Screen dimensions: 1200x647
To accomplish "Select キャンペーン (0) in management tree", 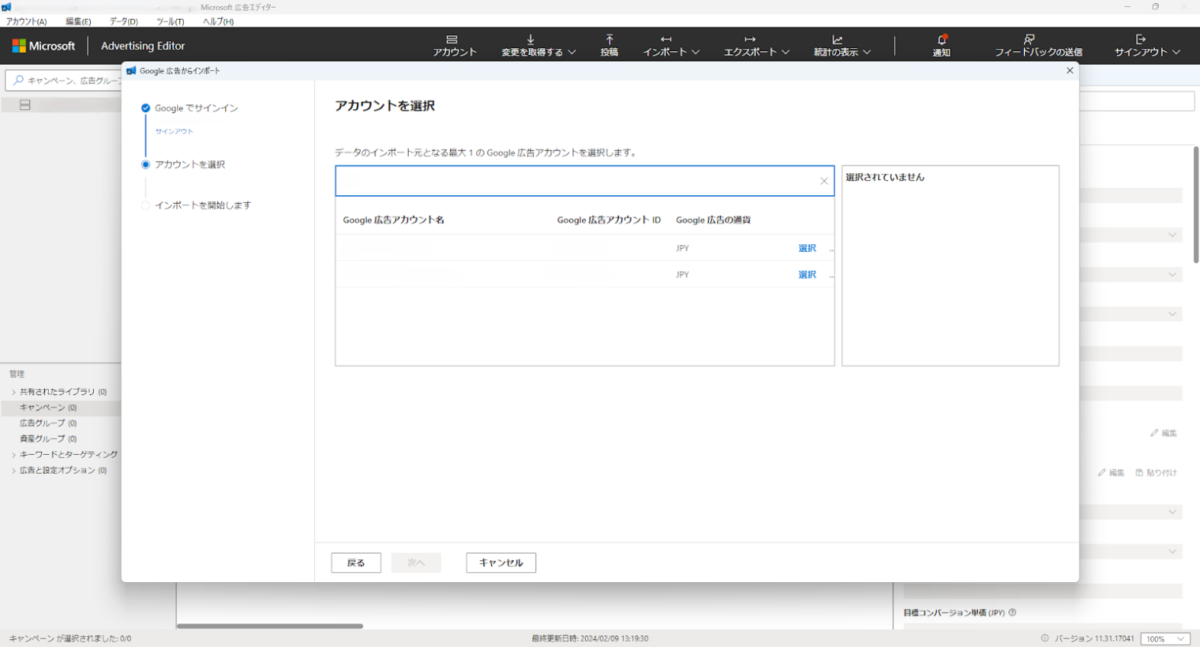I will 48,408.
